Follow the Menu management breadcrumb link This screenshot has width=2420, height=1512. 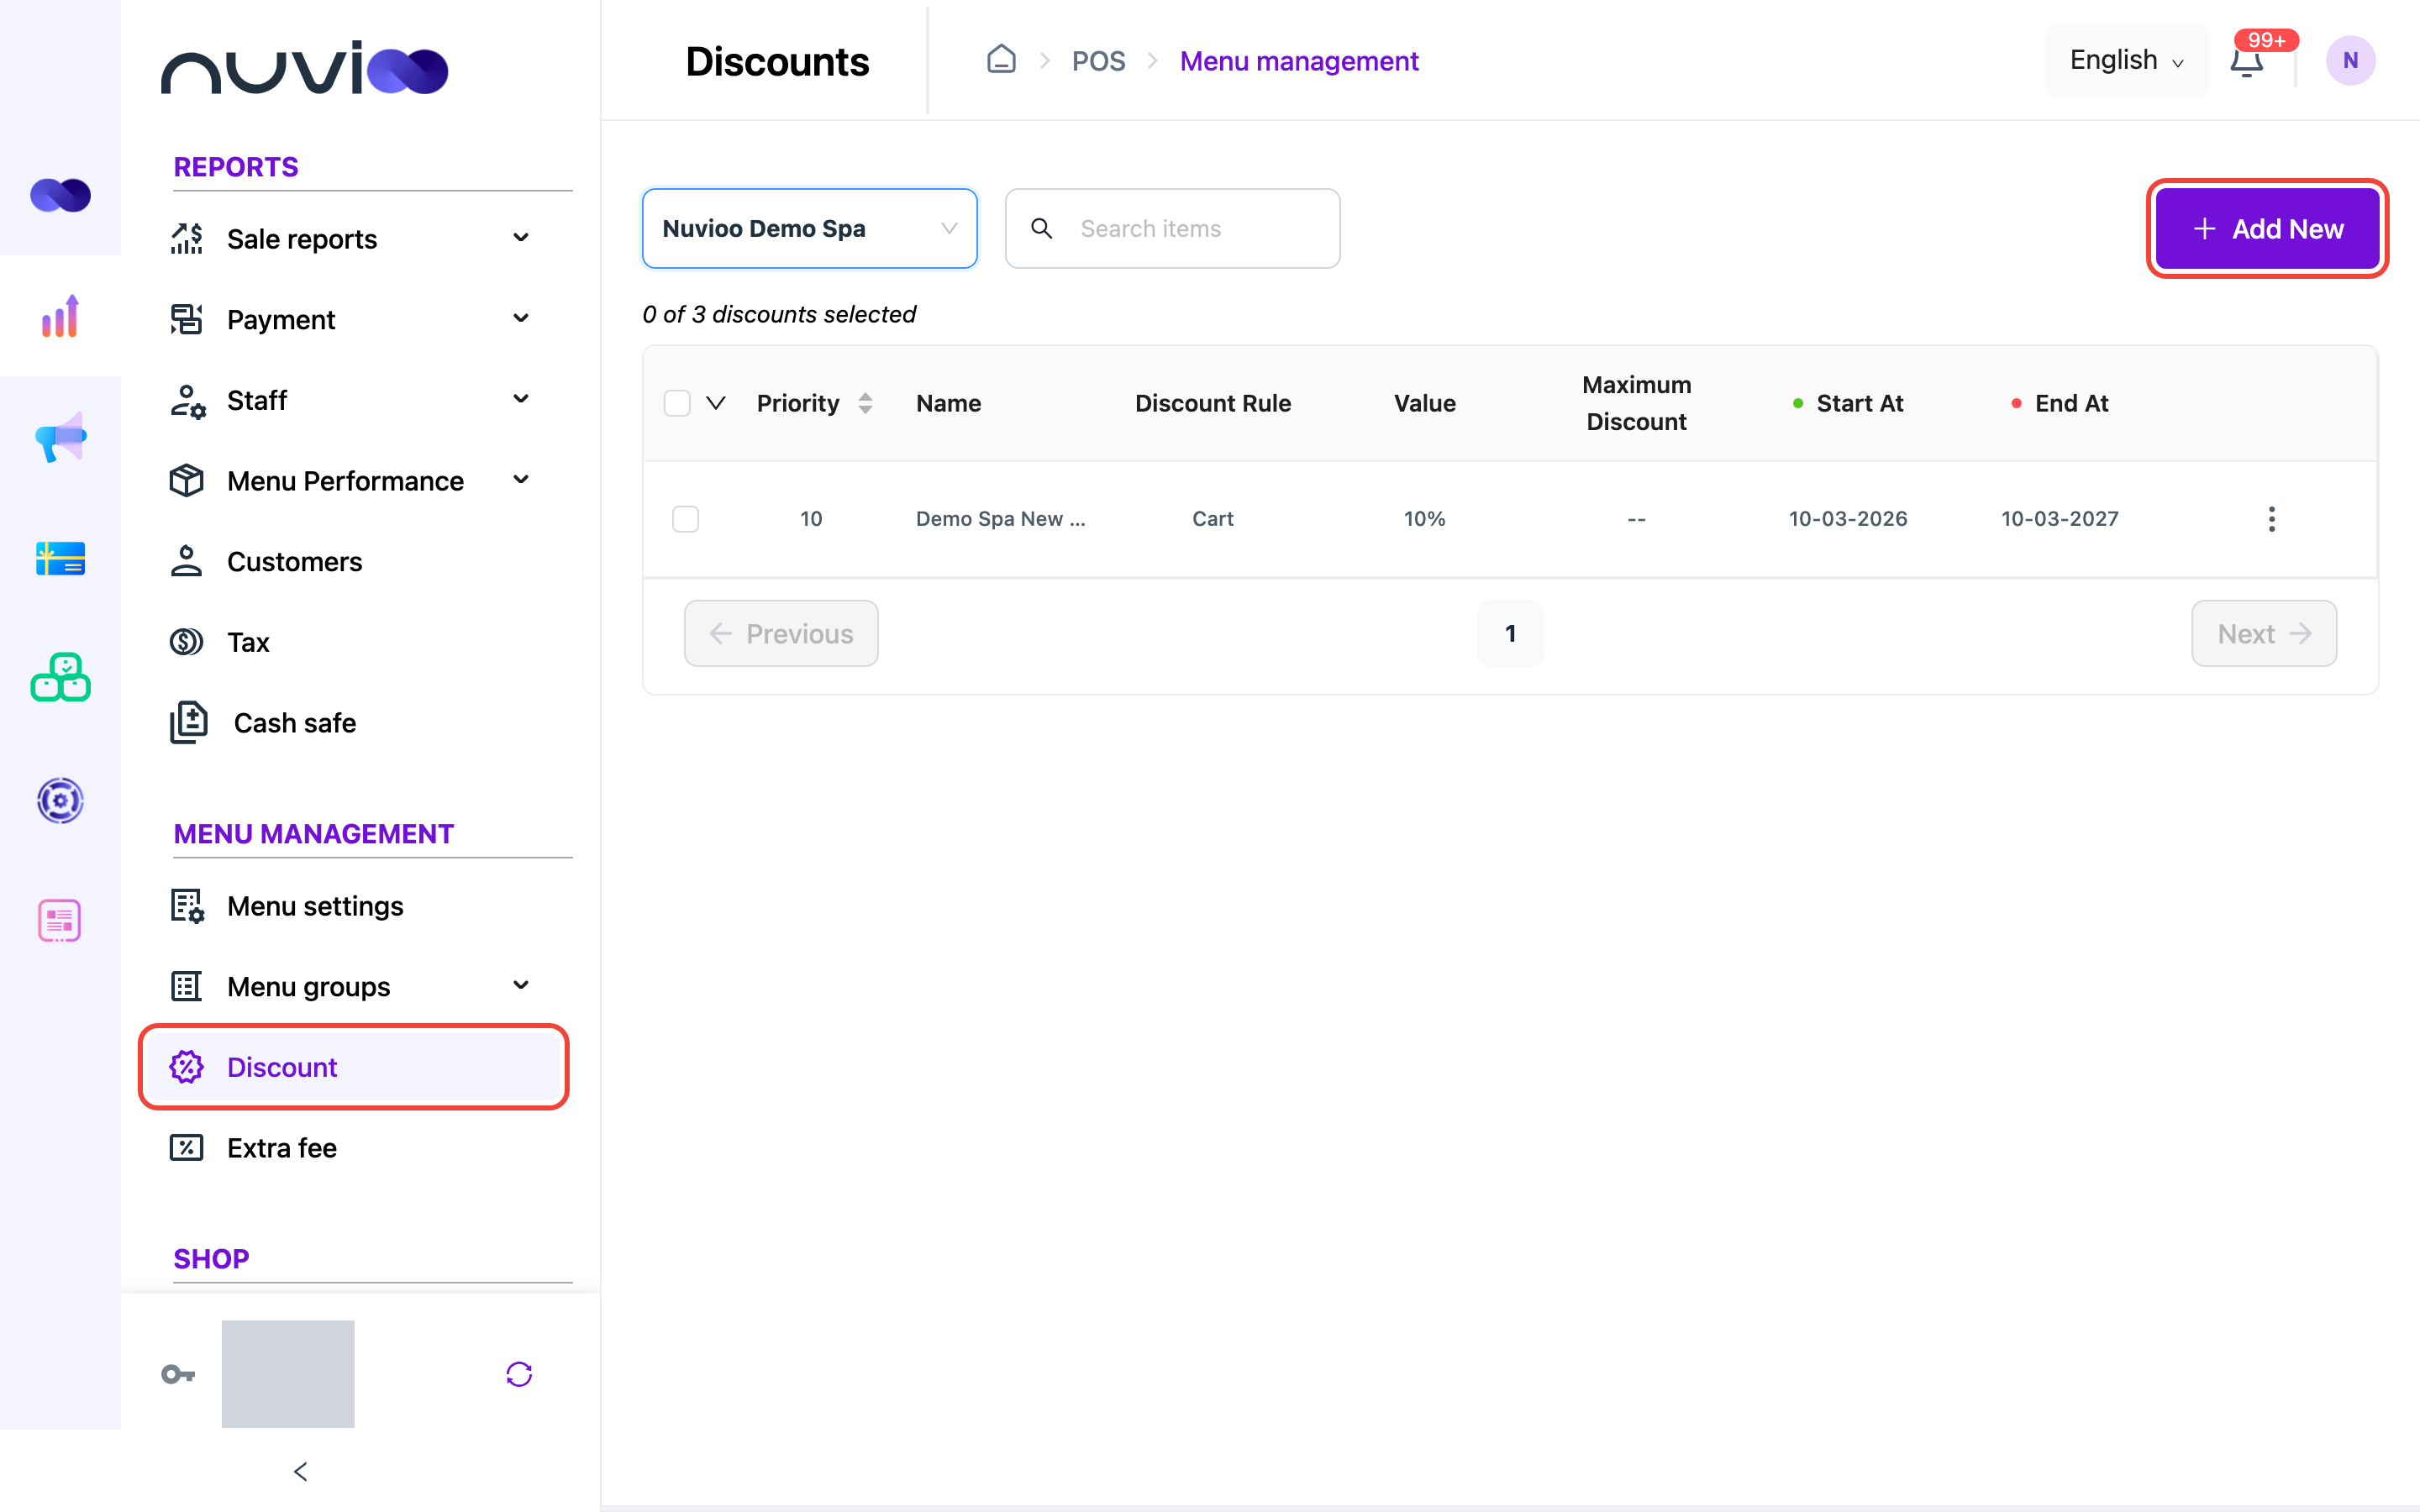(x=1298, y=61)
